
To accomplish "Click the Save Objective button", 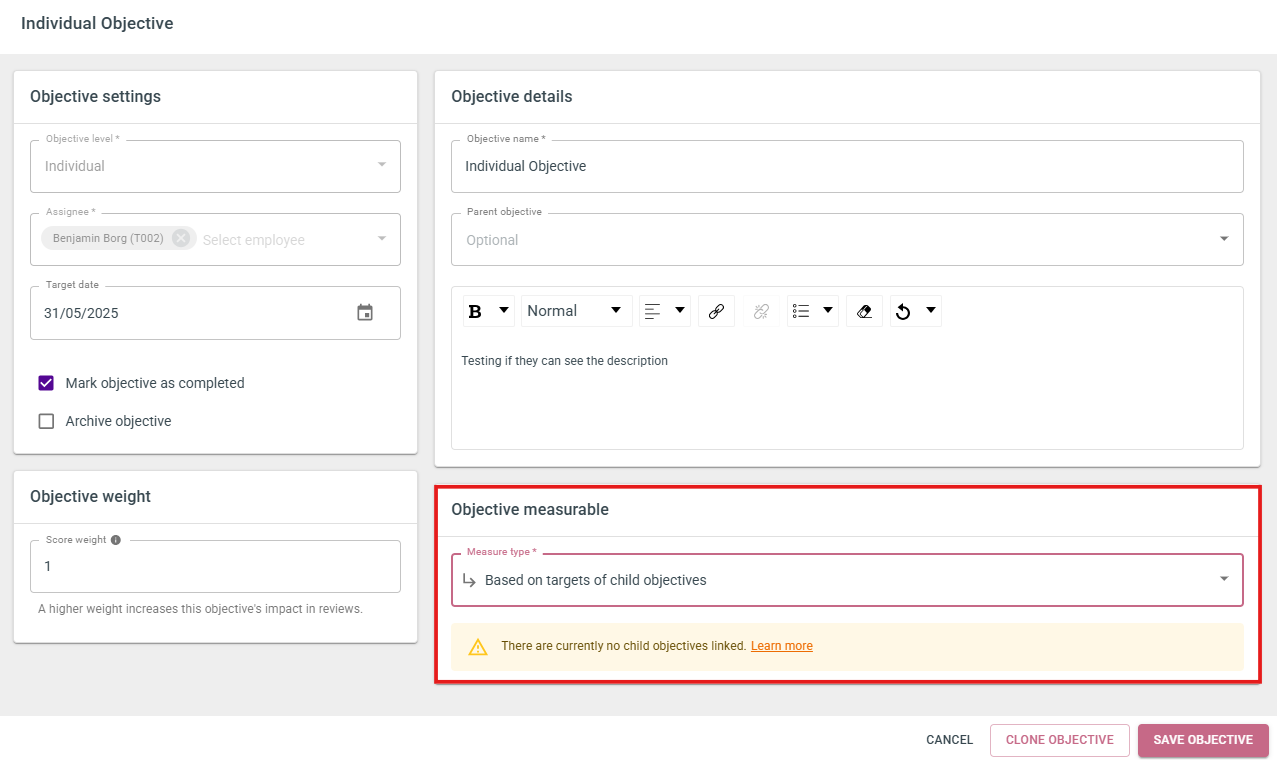I will [1203, 740].
